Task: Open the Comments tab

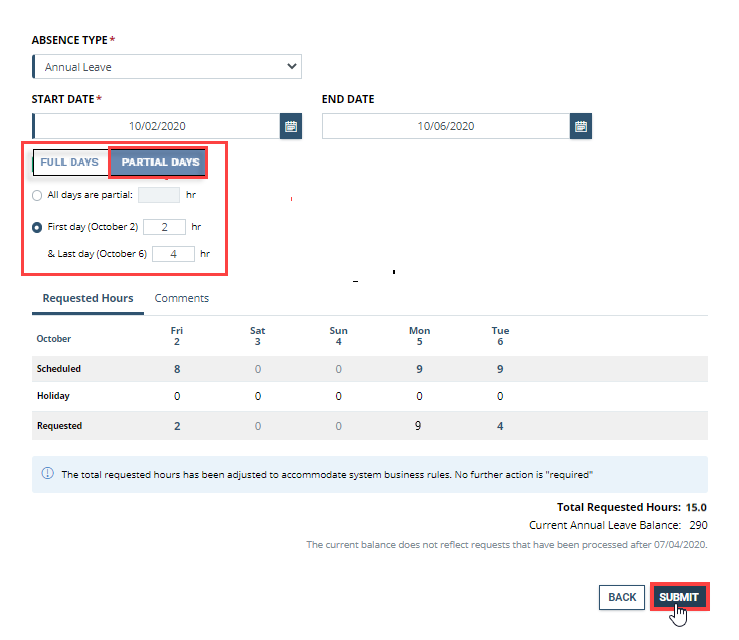Action: click(181, 298)
